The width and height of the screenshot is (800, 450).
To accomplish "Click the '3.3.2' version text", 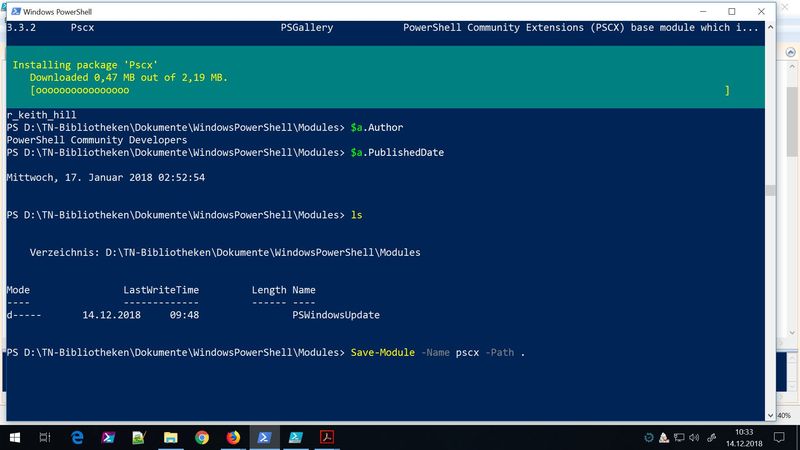I will click(21, 28).
